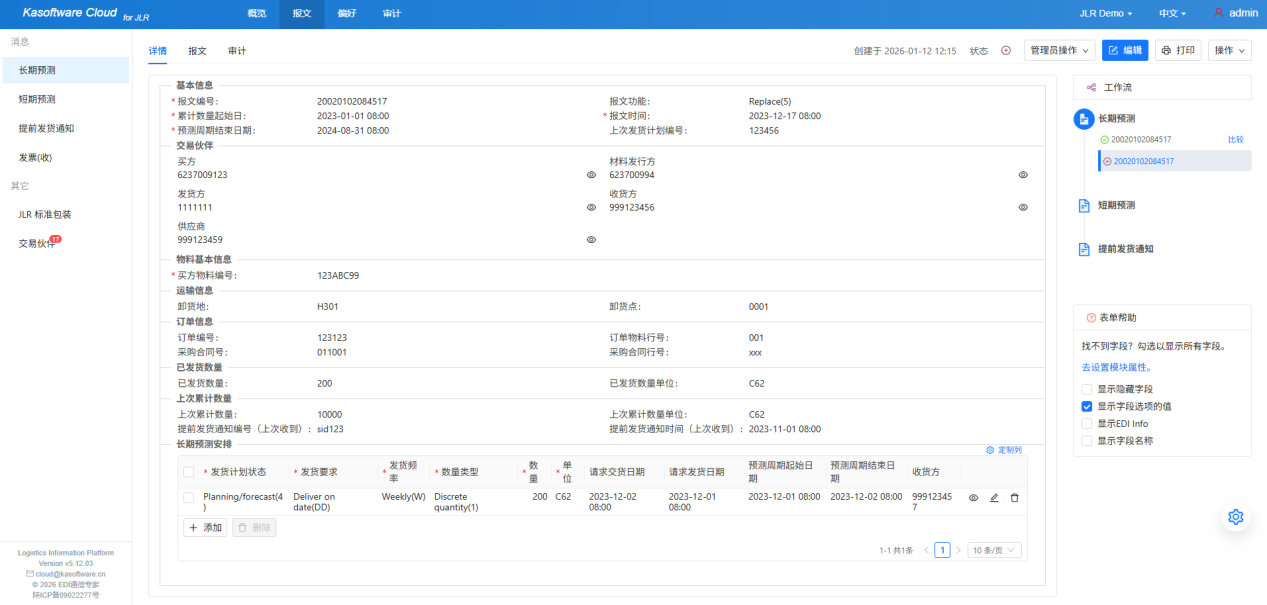
Task: Uncheck the 显示字段选项的值 checkbox
Action: (1087, 407)
